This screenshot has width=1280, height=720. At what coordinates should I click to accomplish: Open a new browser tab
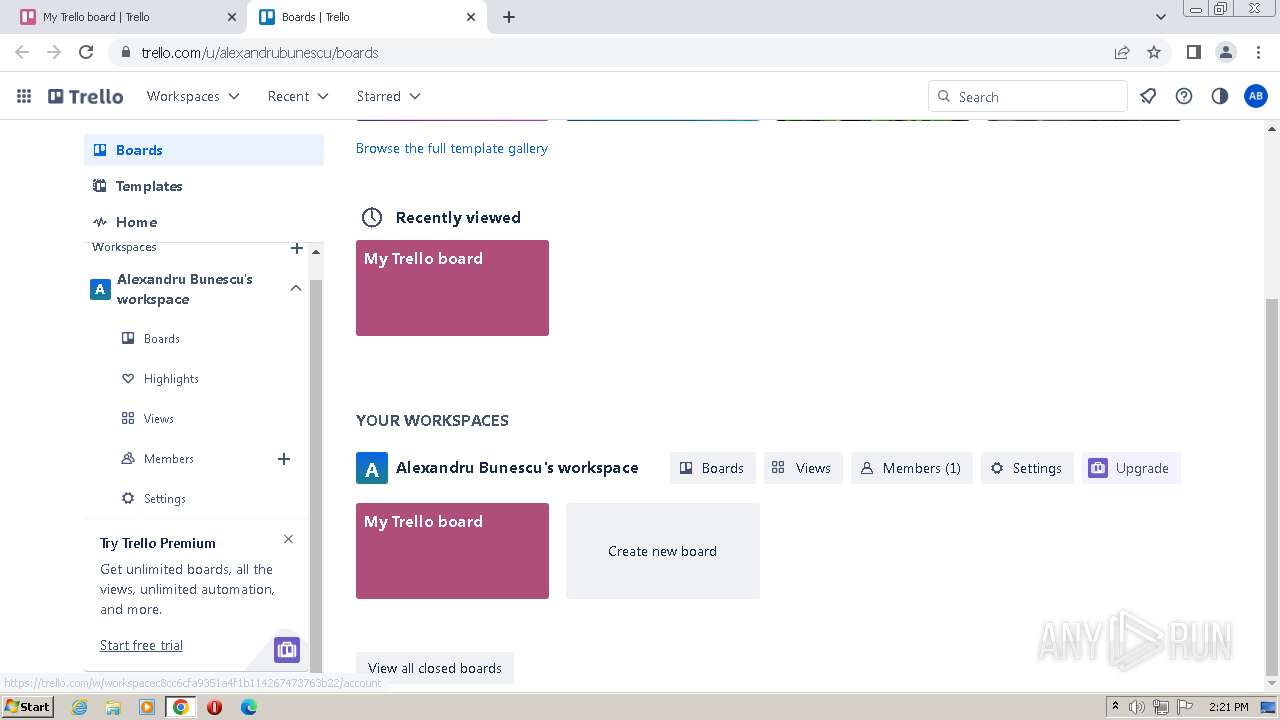(x=508, y=17)
